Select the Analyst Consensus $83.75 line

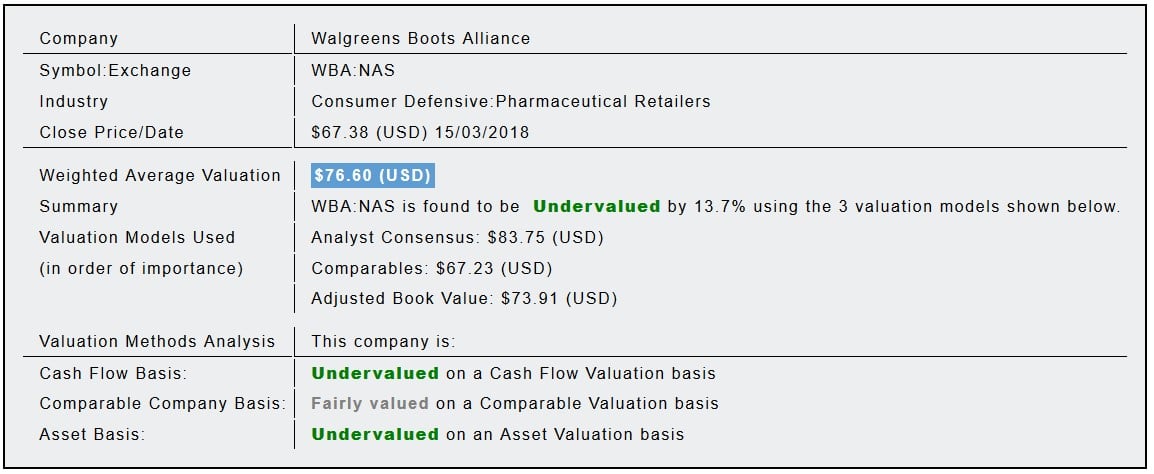457,238
